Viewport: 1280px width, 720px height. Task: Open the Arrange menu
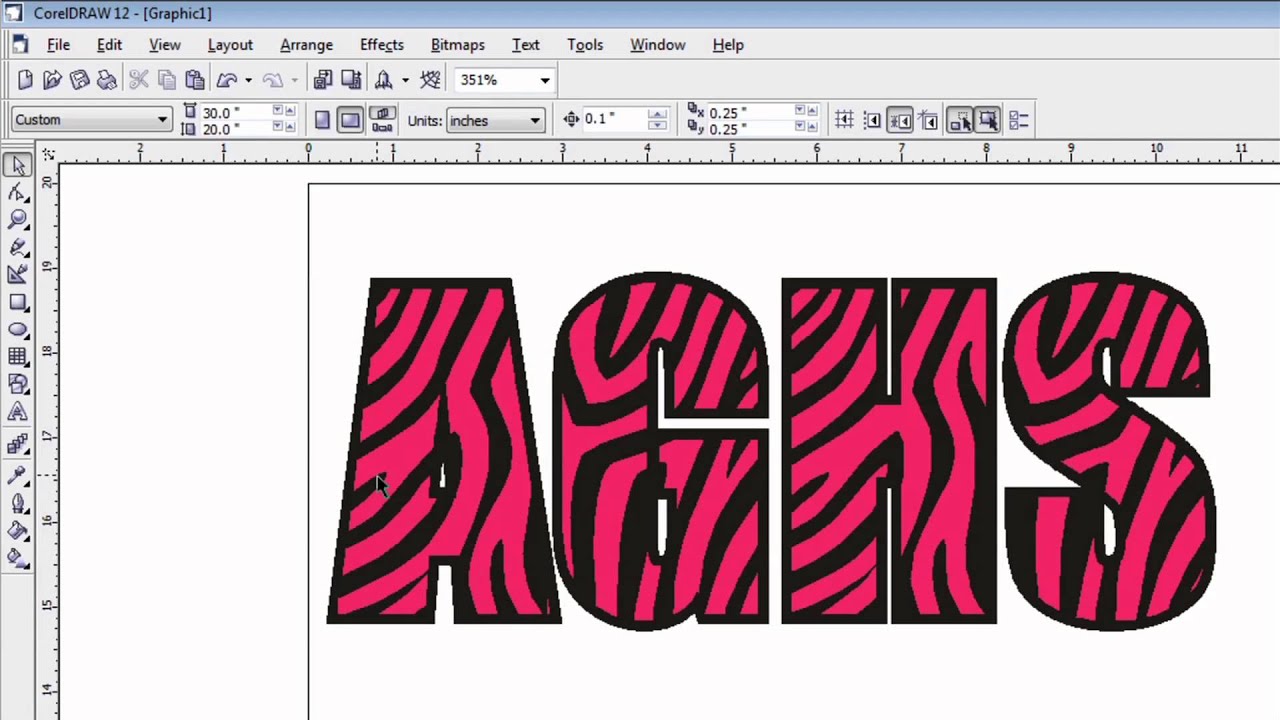(x=306, y=45)
